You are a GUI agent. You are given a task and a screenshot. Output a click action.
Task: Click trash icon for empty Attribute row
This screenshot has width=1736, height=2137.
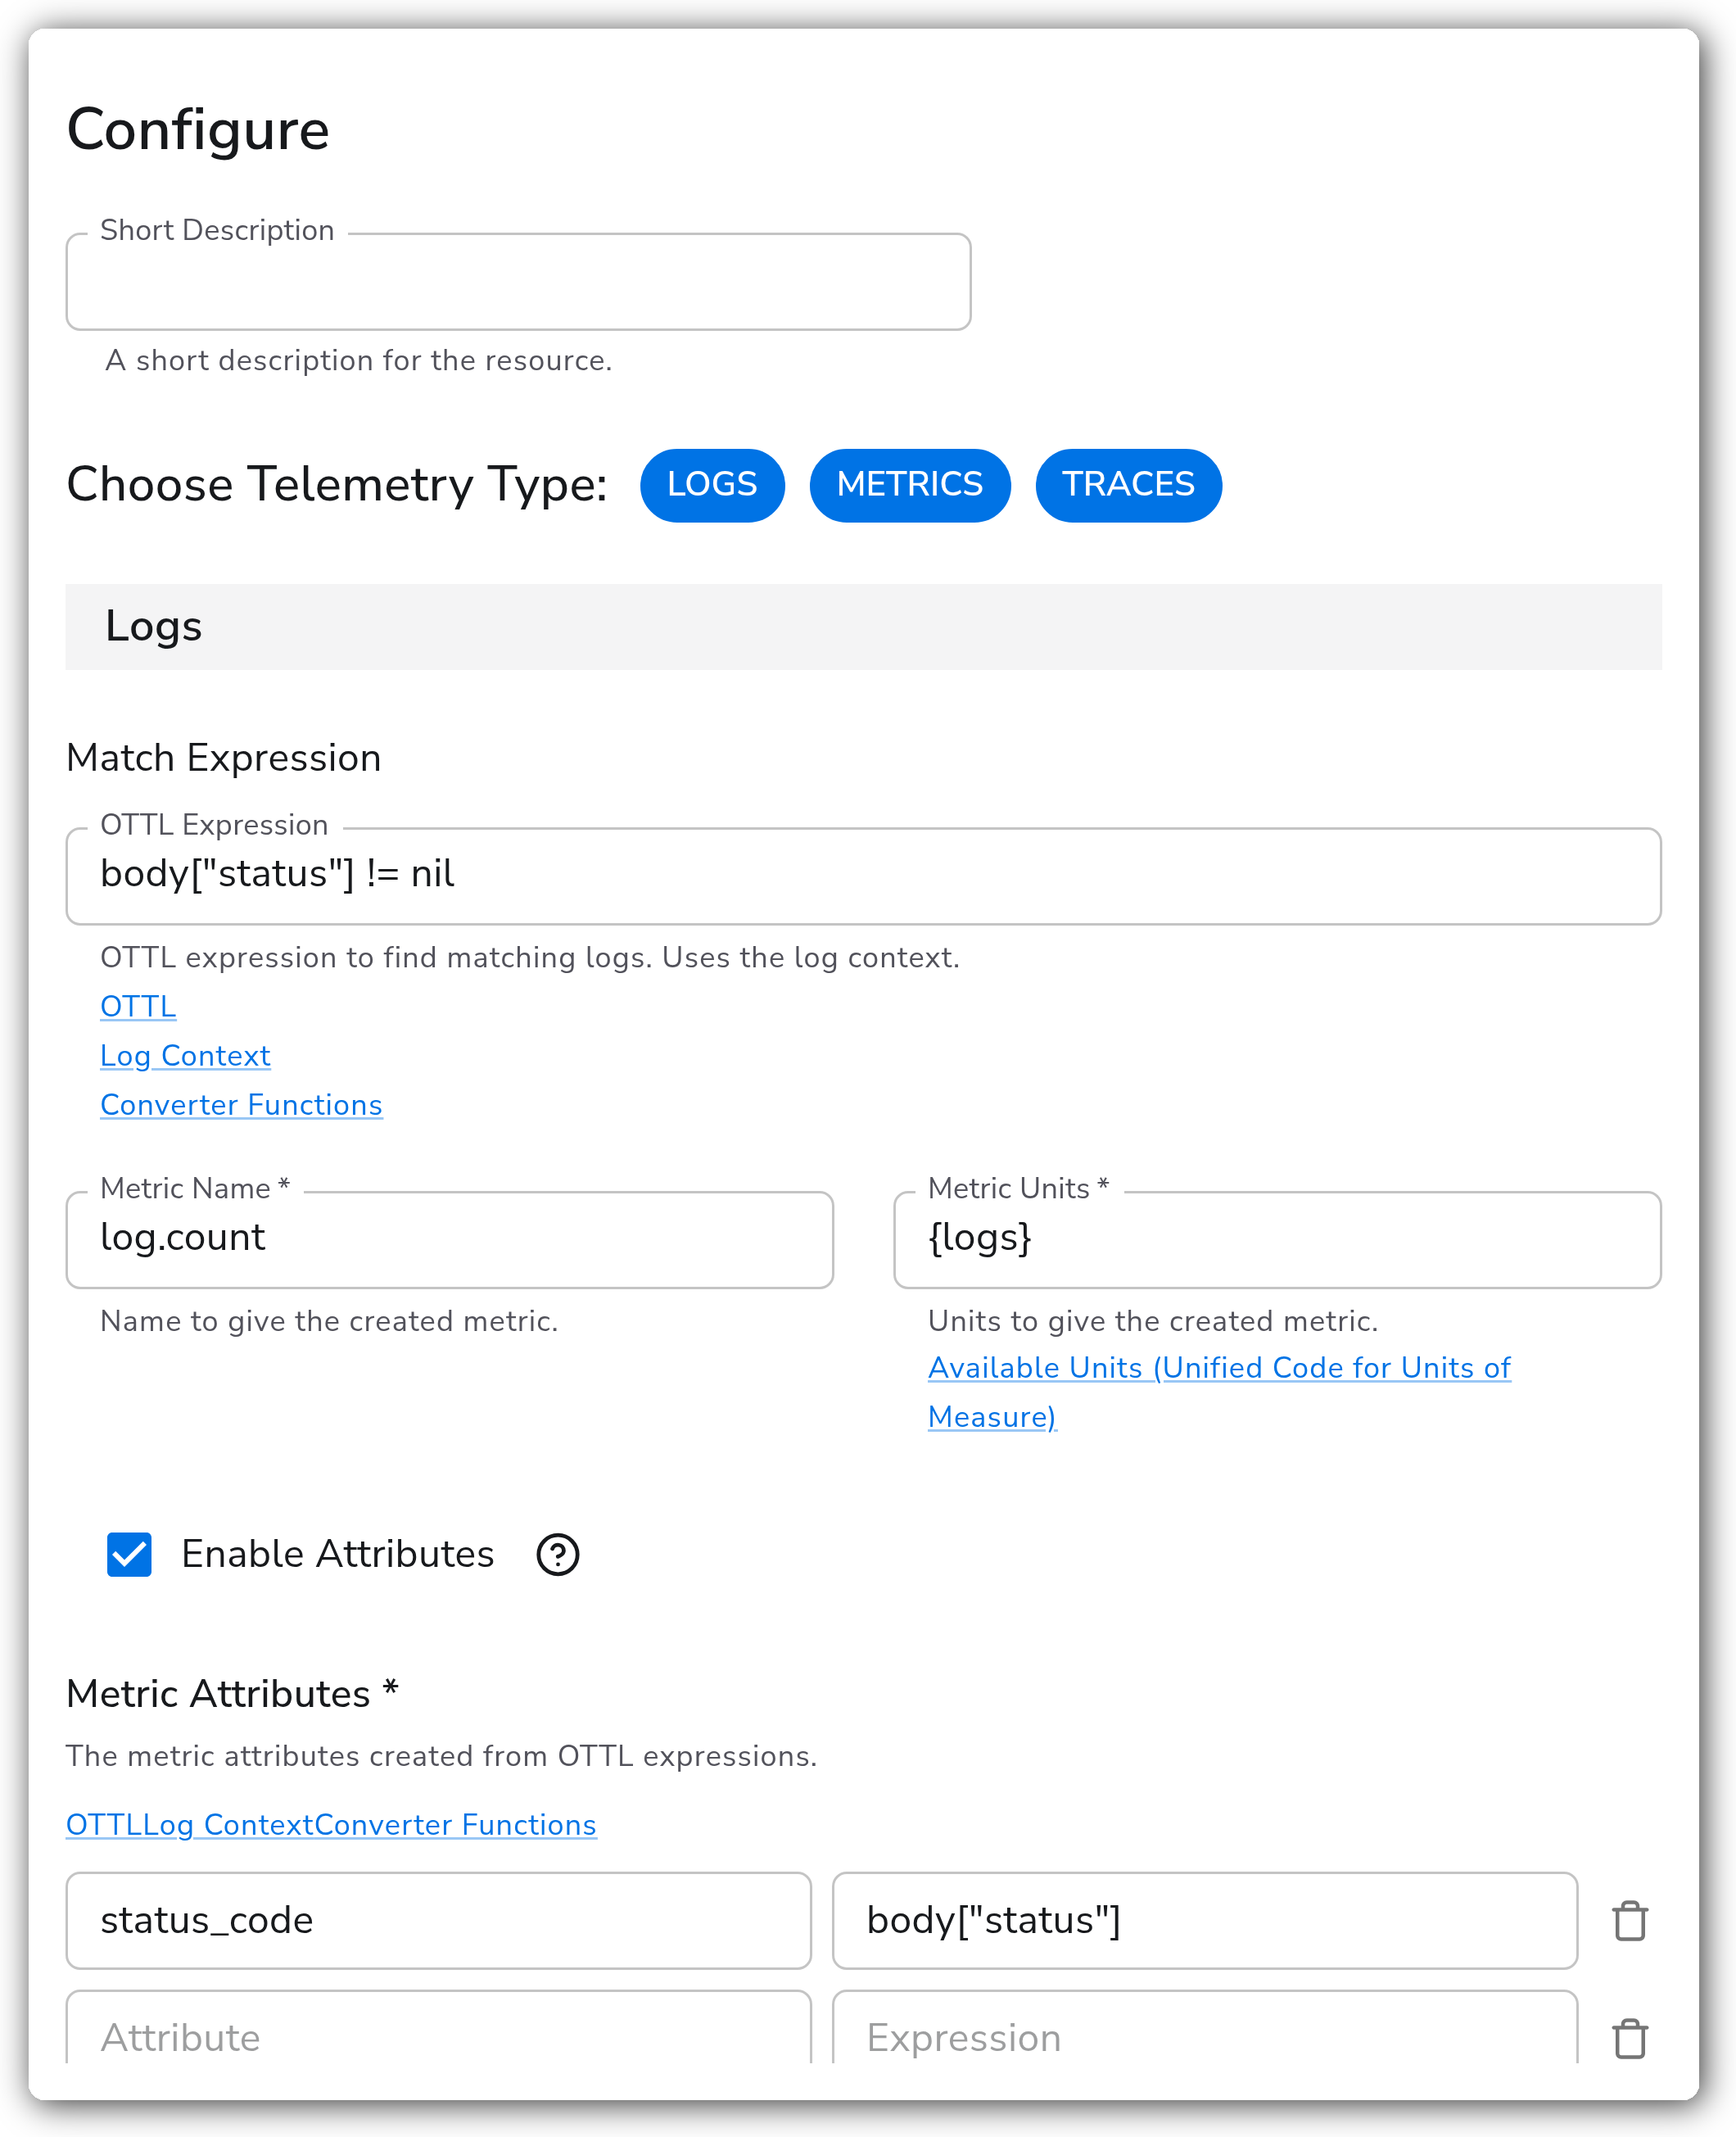tap(1630, 2038)
